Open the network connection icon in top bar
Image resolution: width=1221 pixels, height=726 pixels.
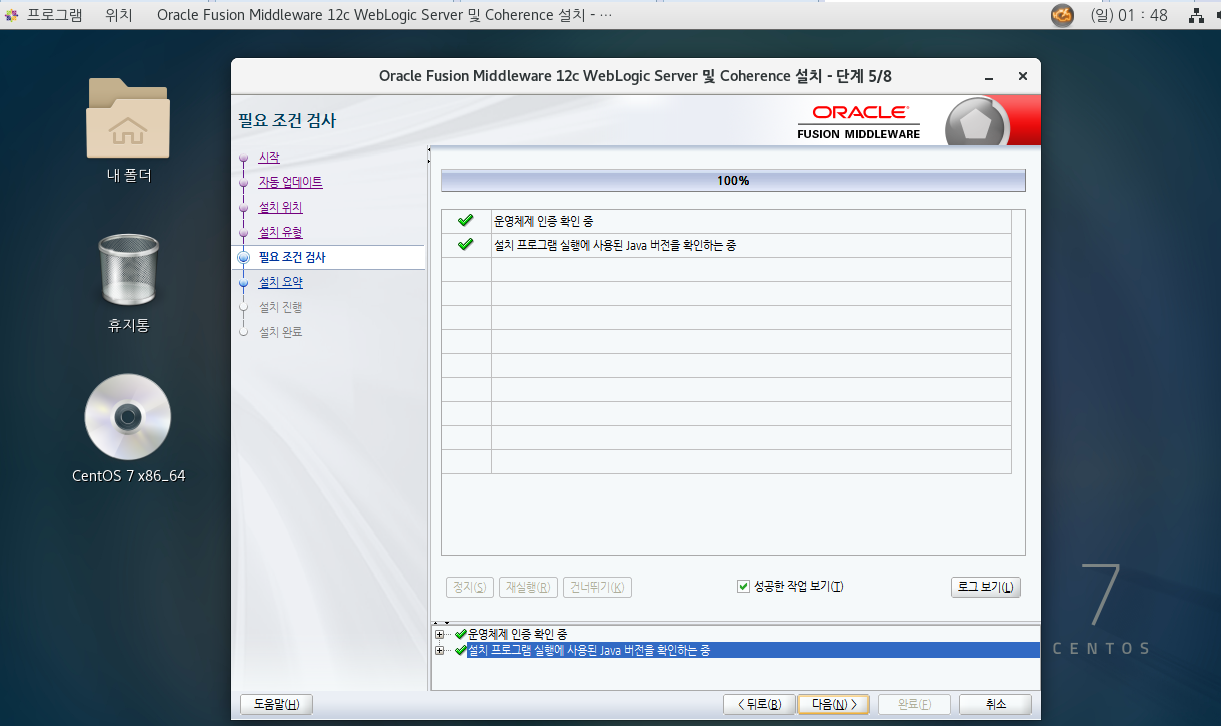pyautogui.click(x=1196, y=15)
